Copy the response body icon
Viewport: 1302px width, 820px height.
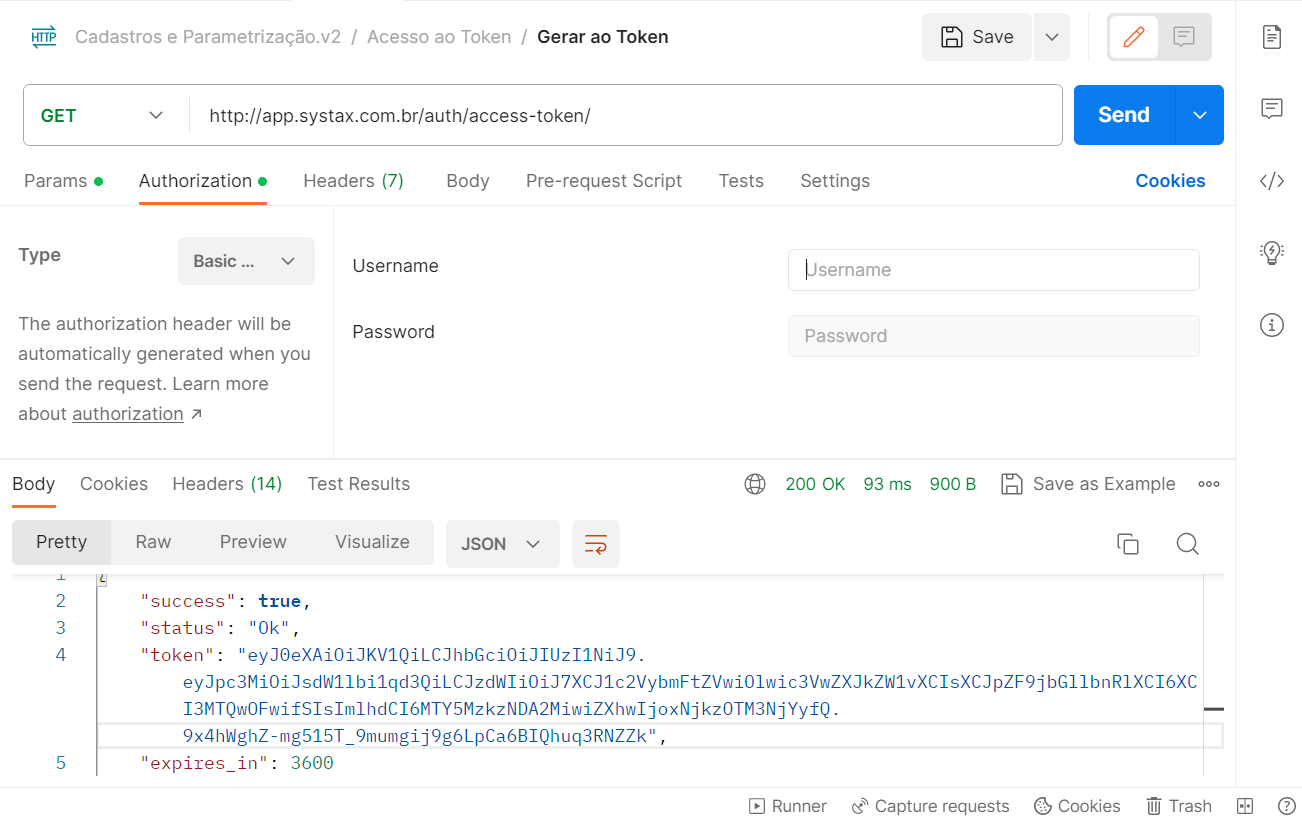1128,544
